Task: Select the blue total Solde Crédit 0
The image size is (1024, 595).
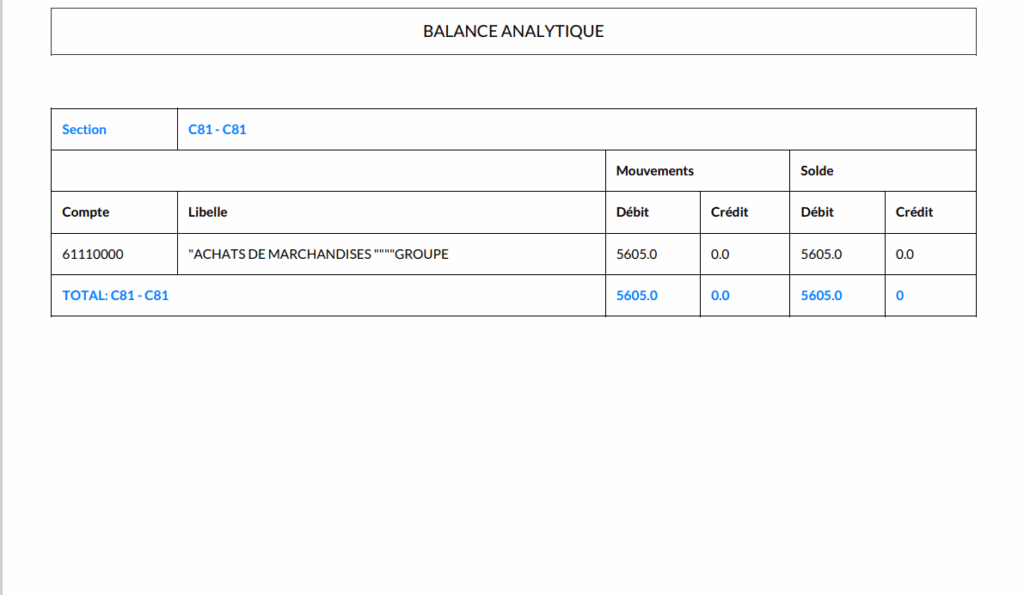Action: pos(900,296)
